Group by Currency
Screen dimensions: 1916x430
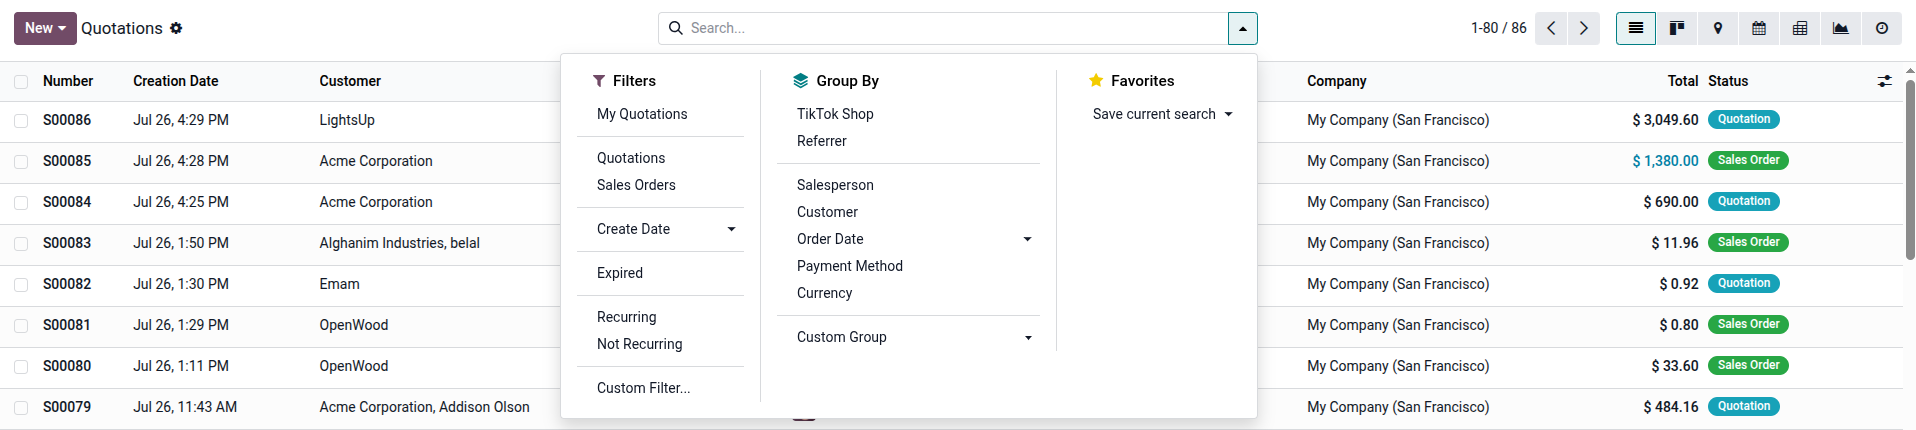pos(825,293)
